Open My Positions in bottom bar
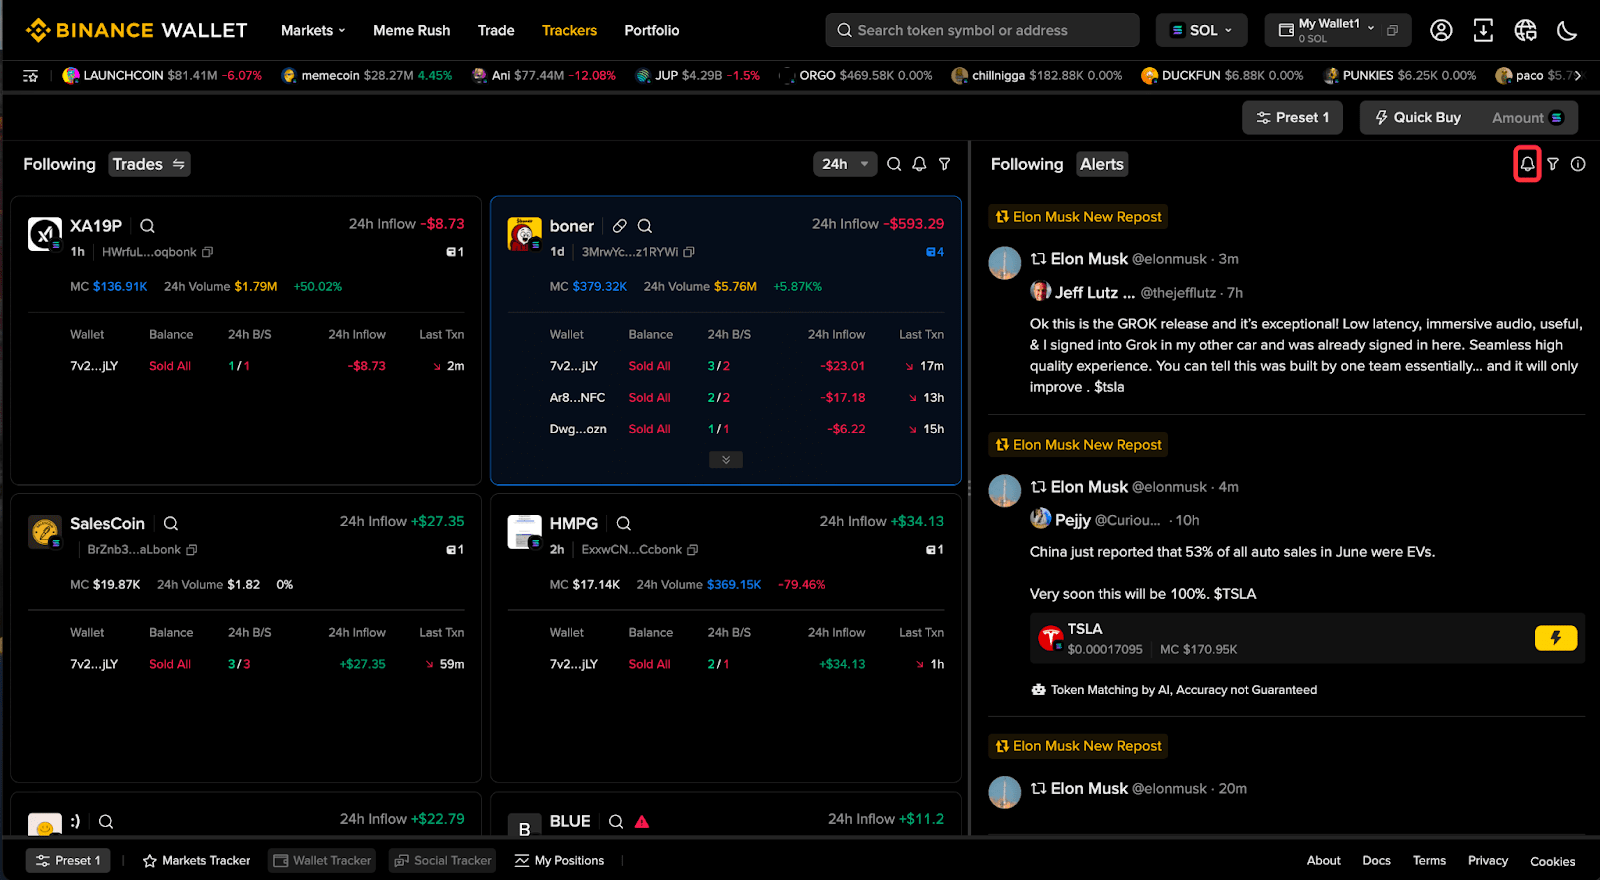The height and width of the screenshot is (880, 1600). (559, 860)
